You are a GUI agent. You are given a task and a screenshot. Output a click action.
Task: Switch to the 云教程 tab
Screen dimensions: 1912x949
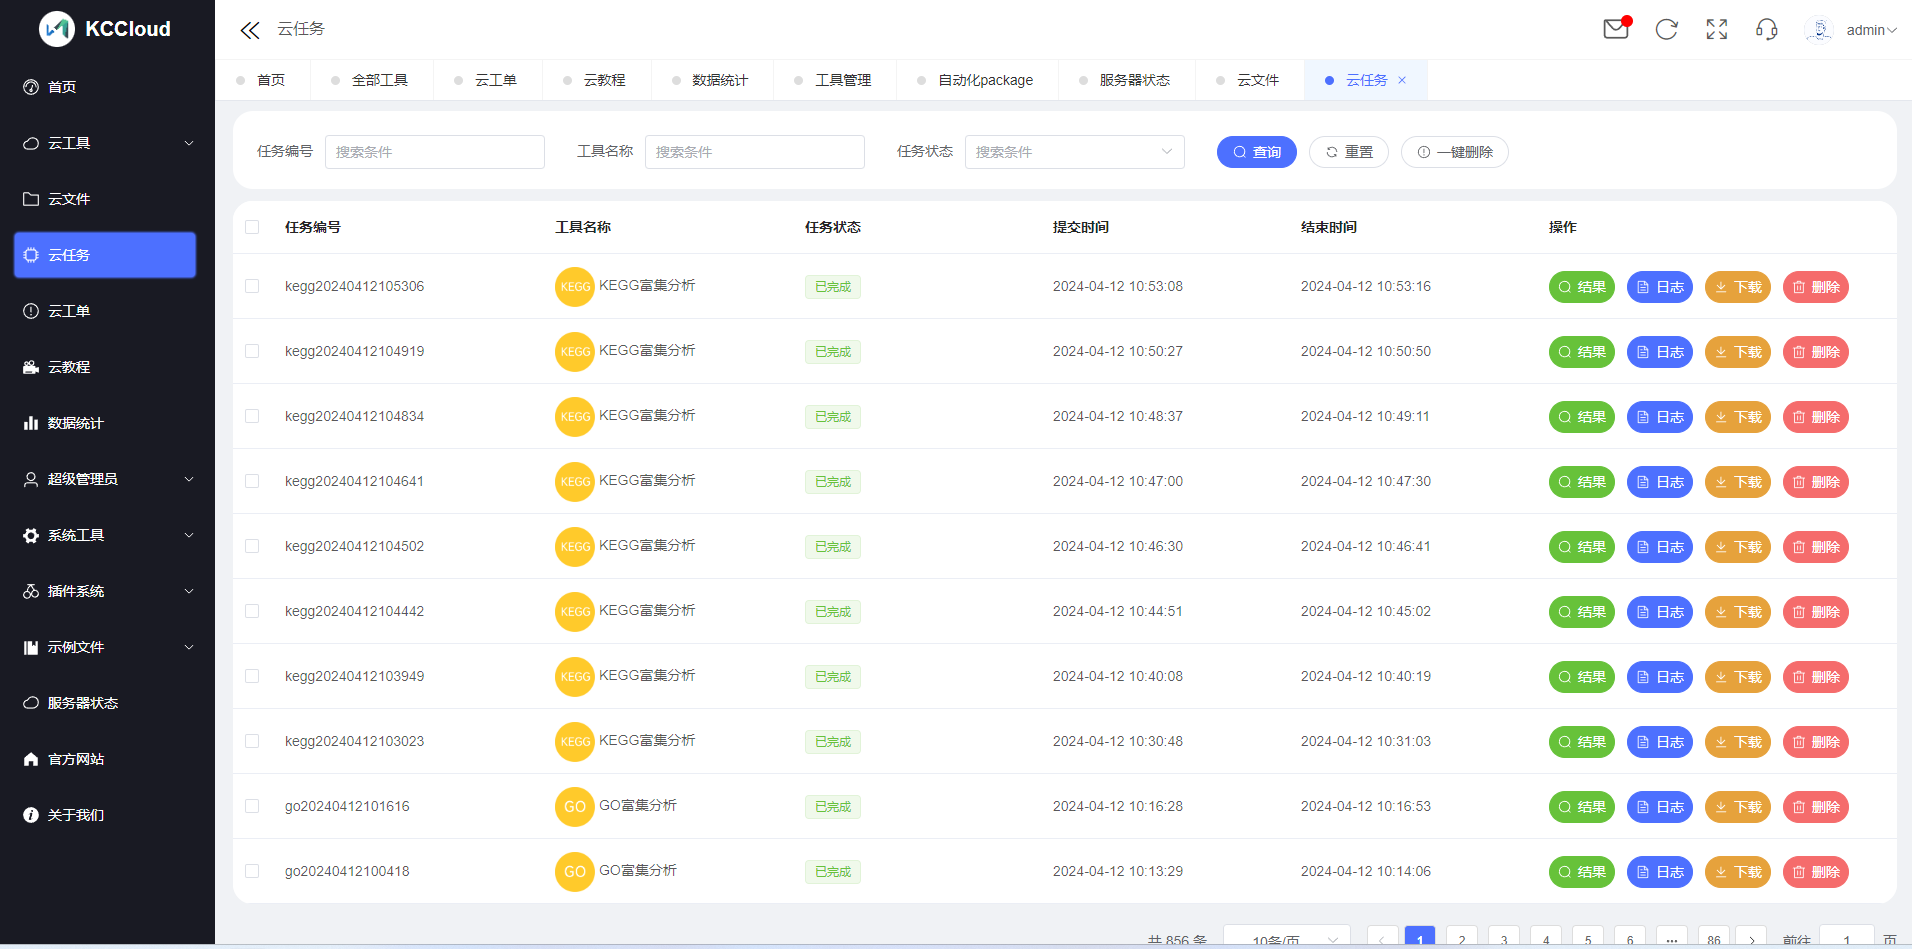pyautogui.click(x=597, y=80)
